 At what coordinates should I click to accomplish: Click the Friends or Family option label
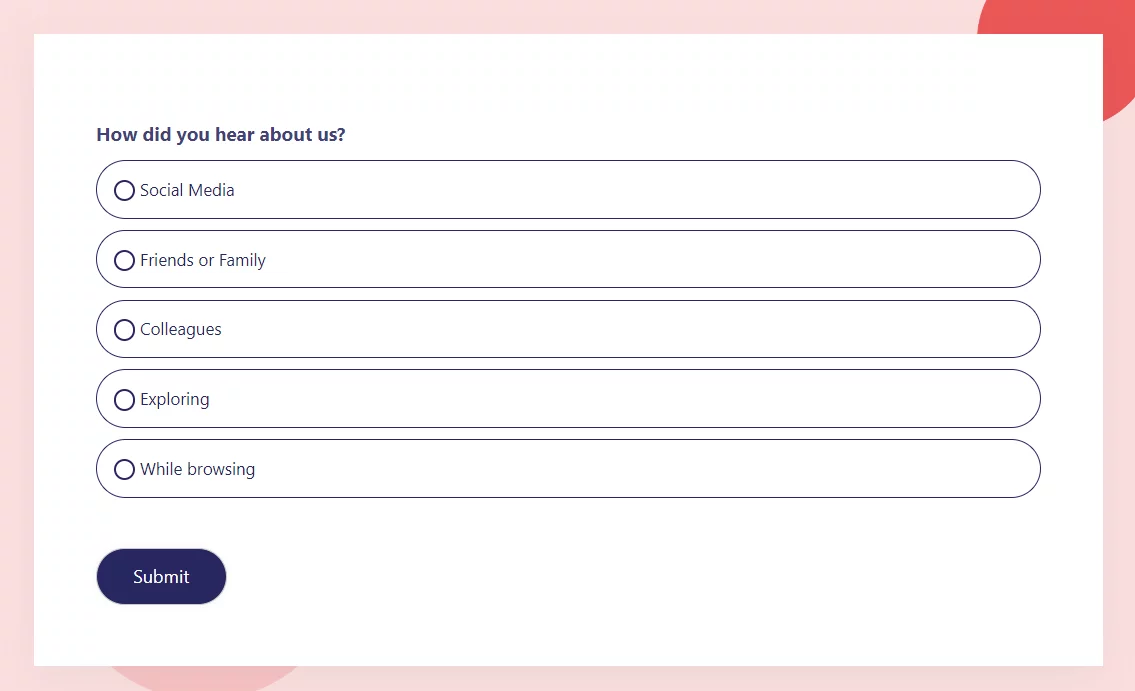(x=203, y=260)
